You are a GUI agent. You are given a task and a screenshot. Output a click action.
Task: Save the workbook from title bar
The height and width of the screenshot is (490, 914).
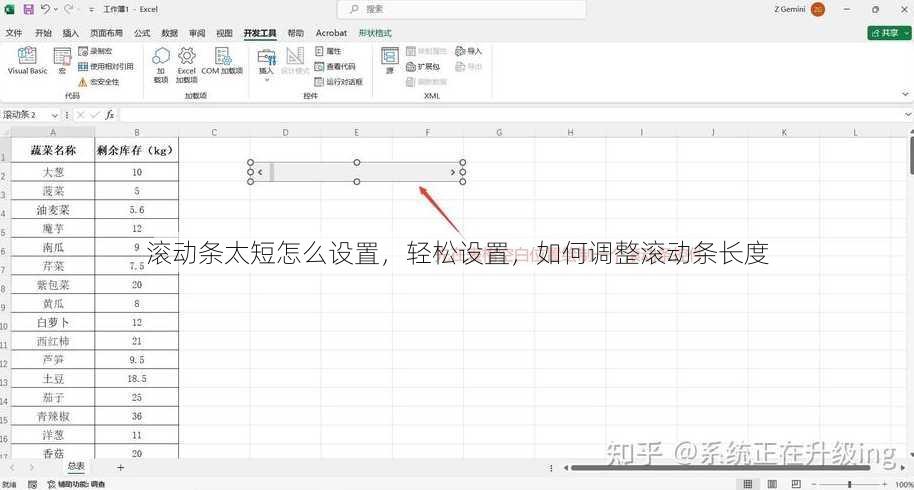28,9
